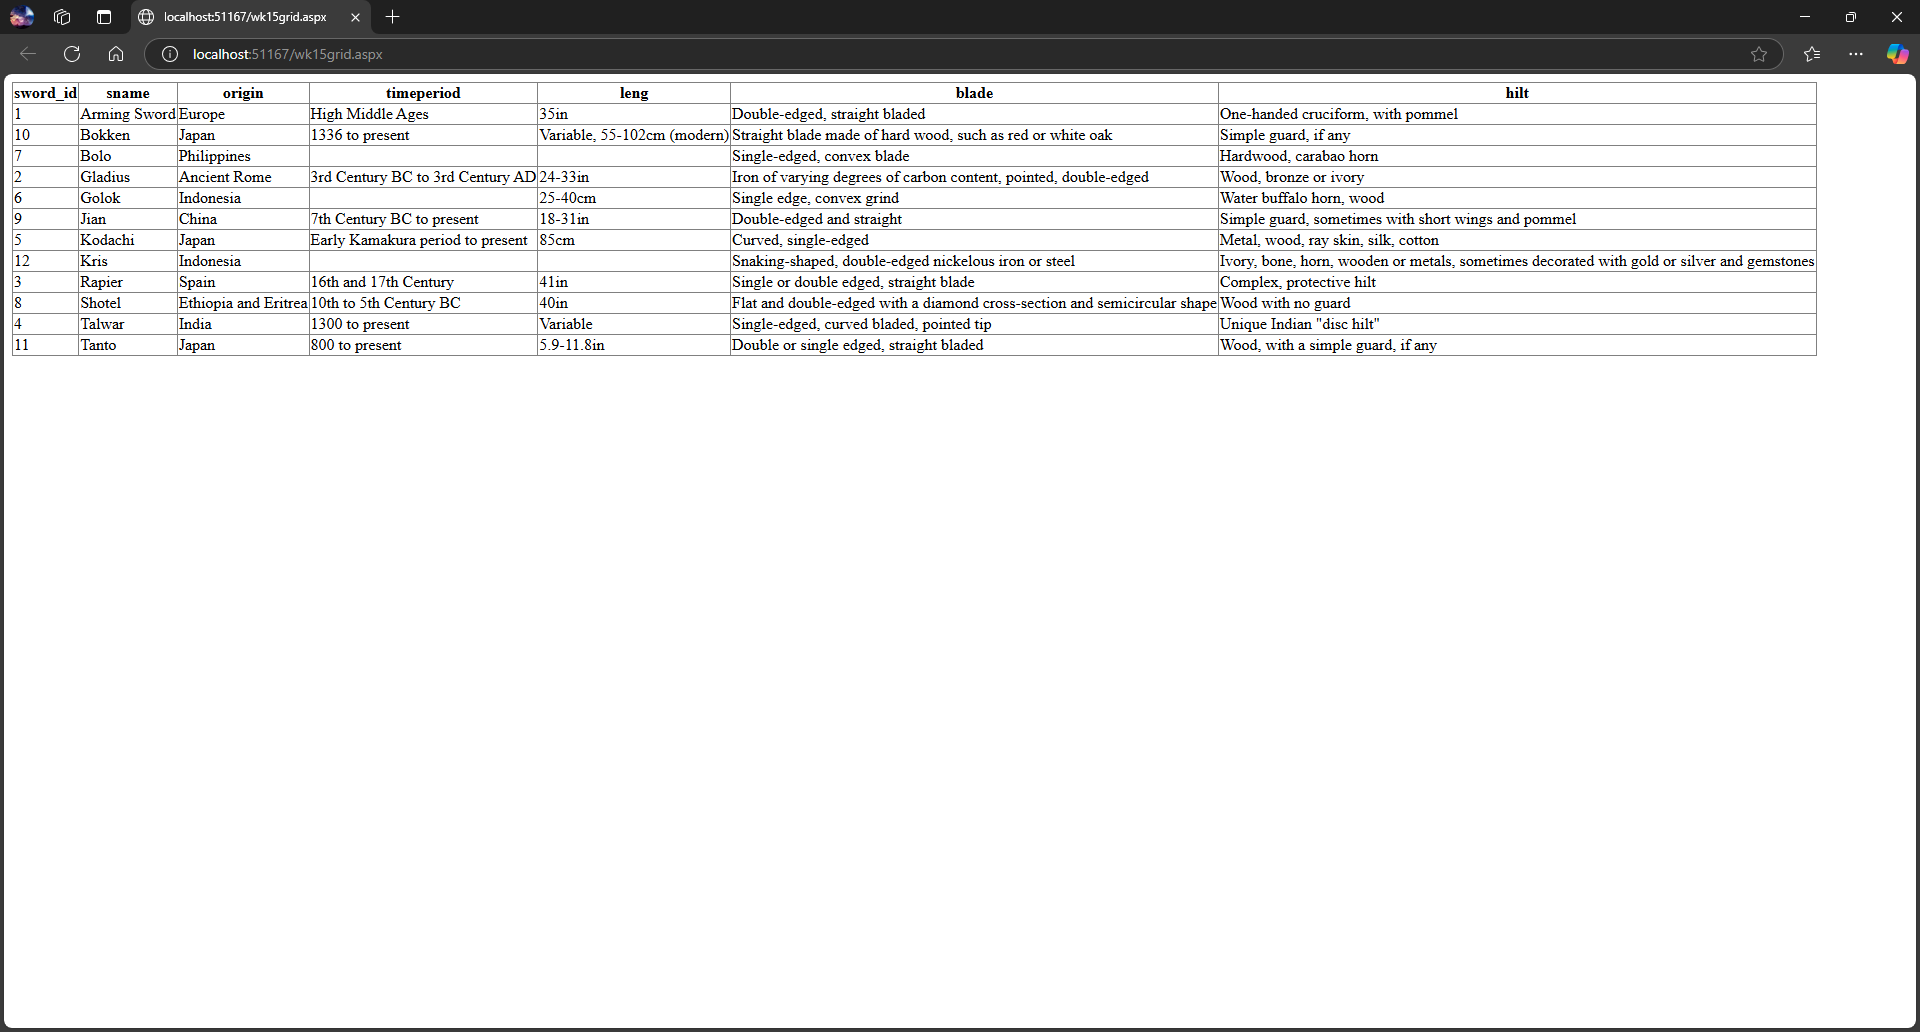Add this page to favorites star icon
1920x1032 pixels.
click(x=1759, y=54)
